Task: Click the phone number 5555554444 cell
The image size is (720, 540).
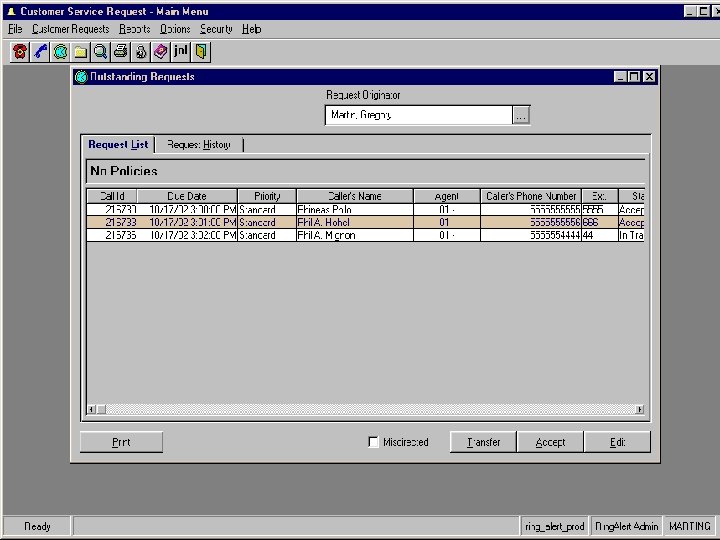Action: tap(531, 236)
